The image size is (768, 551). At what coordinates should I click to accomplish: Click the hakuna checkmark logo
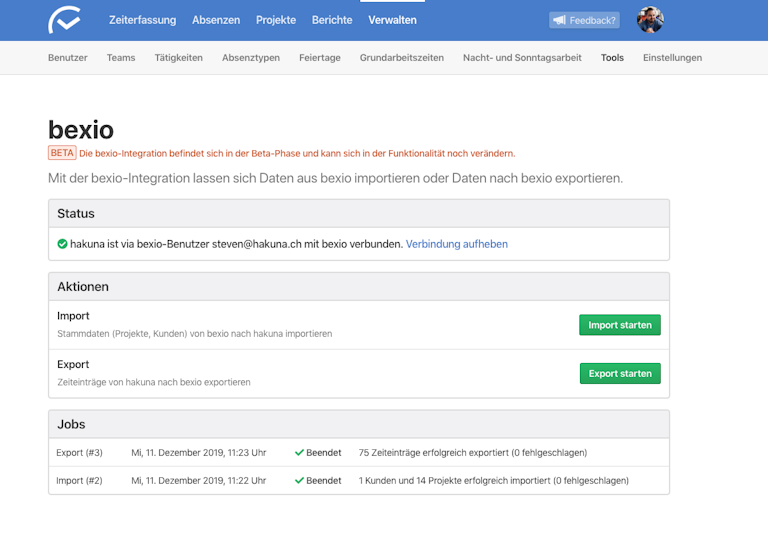pos(64,20)
